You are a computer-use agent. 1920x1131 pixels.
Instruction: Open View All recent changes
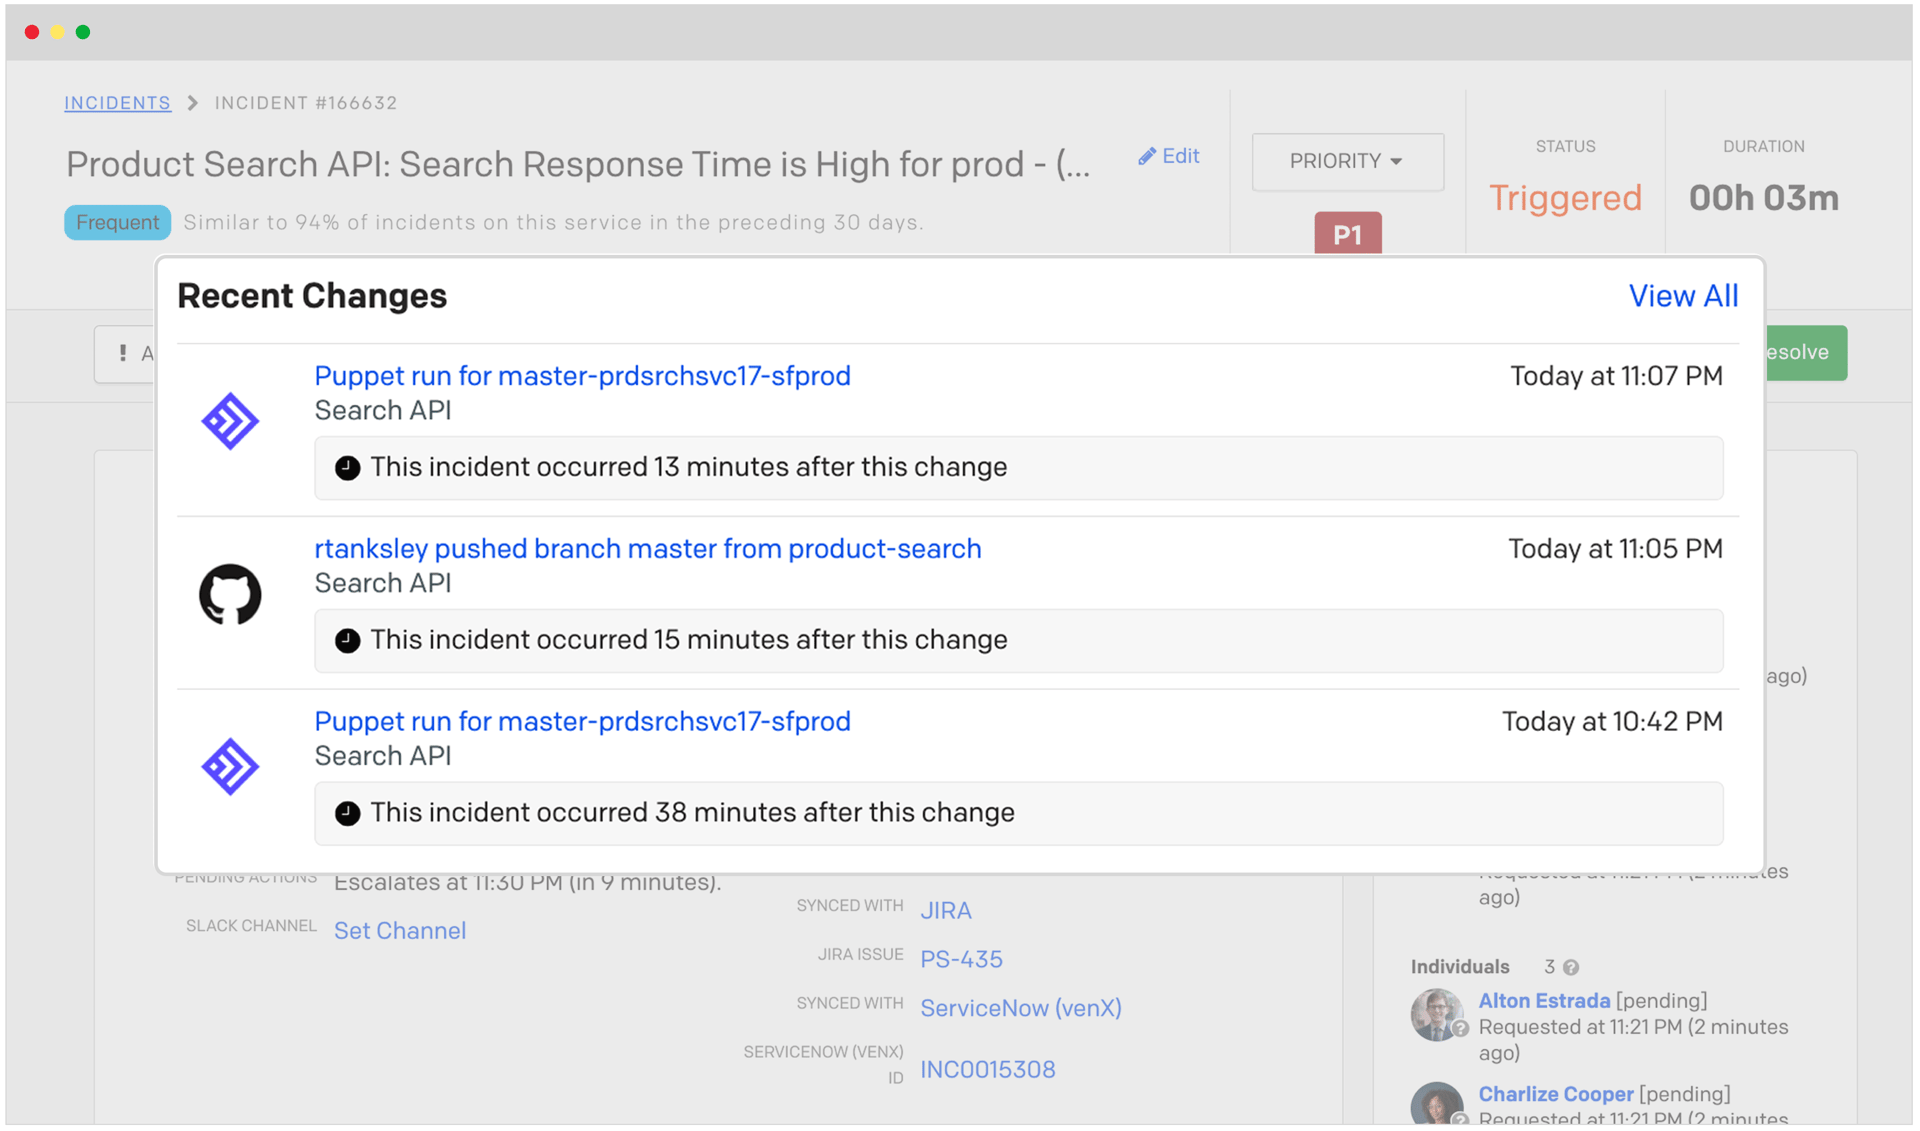click(x=1682, y=296)
